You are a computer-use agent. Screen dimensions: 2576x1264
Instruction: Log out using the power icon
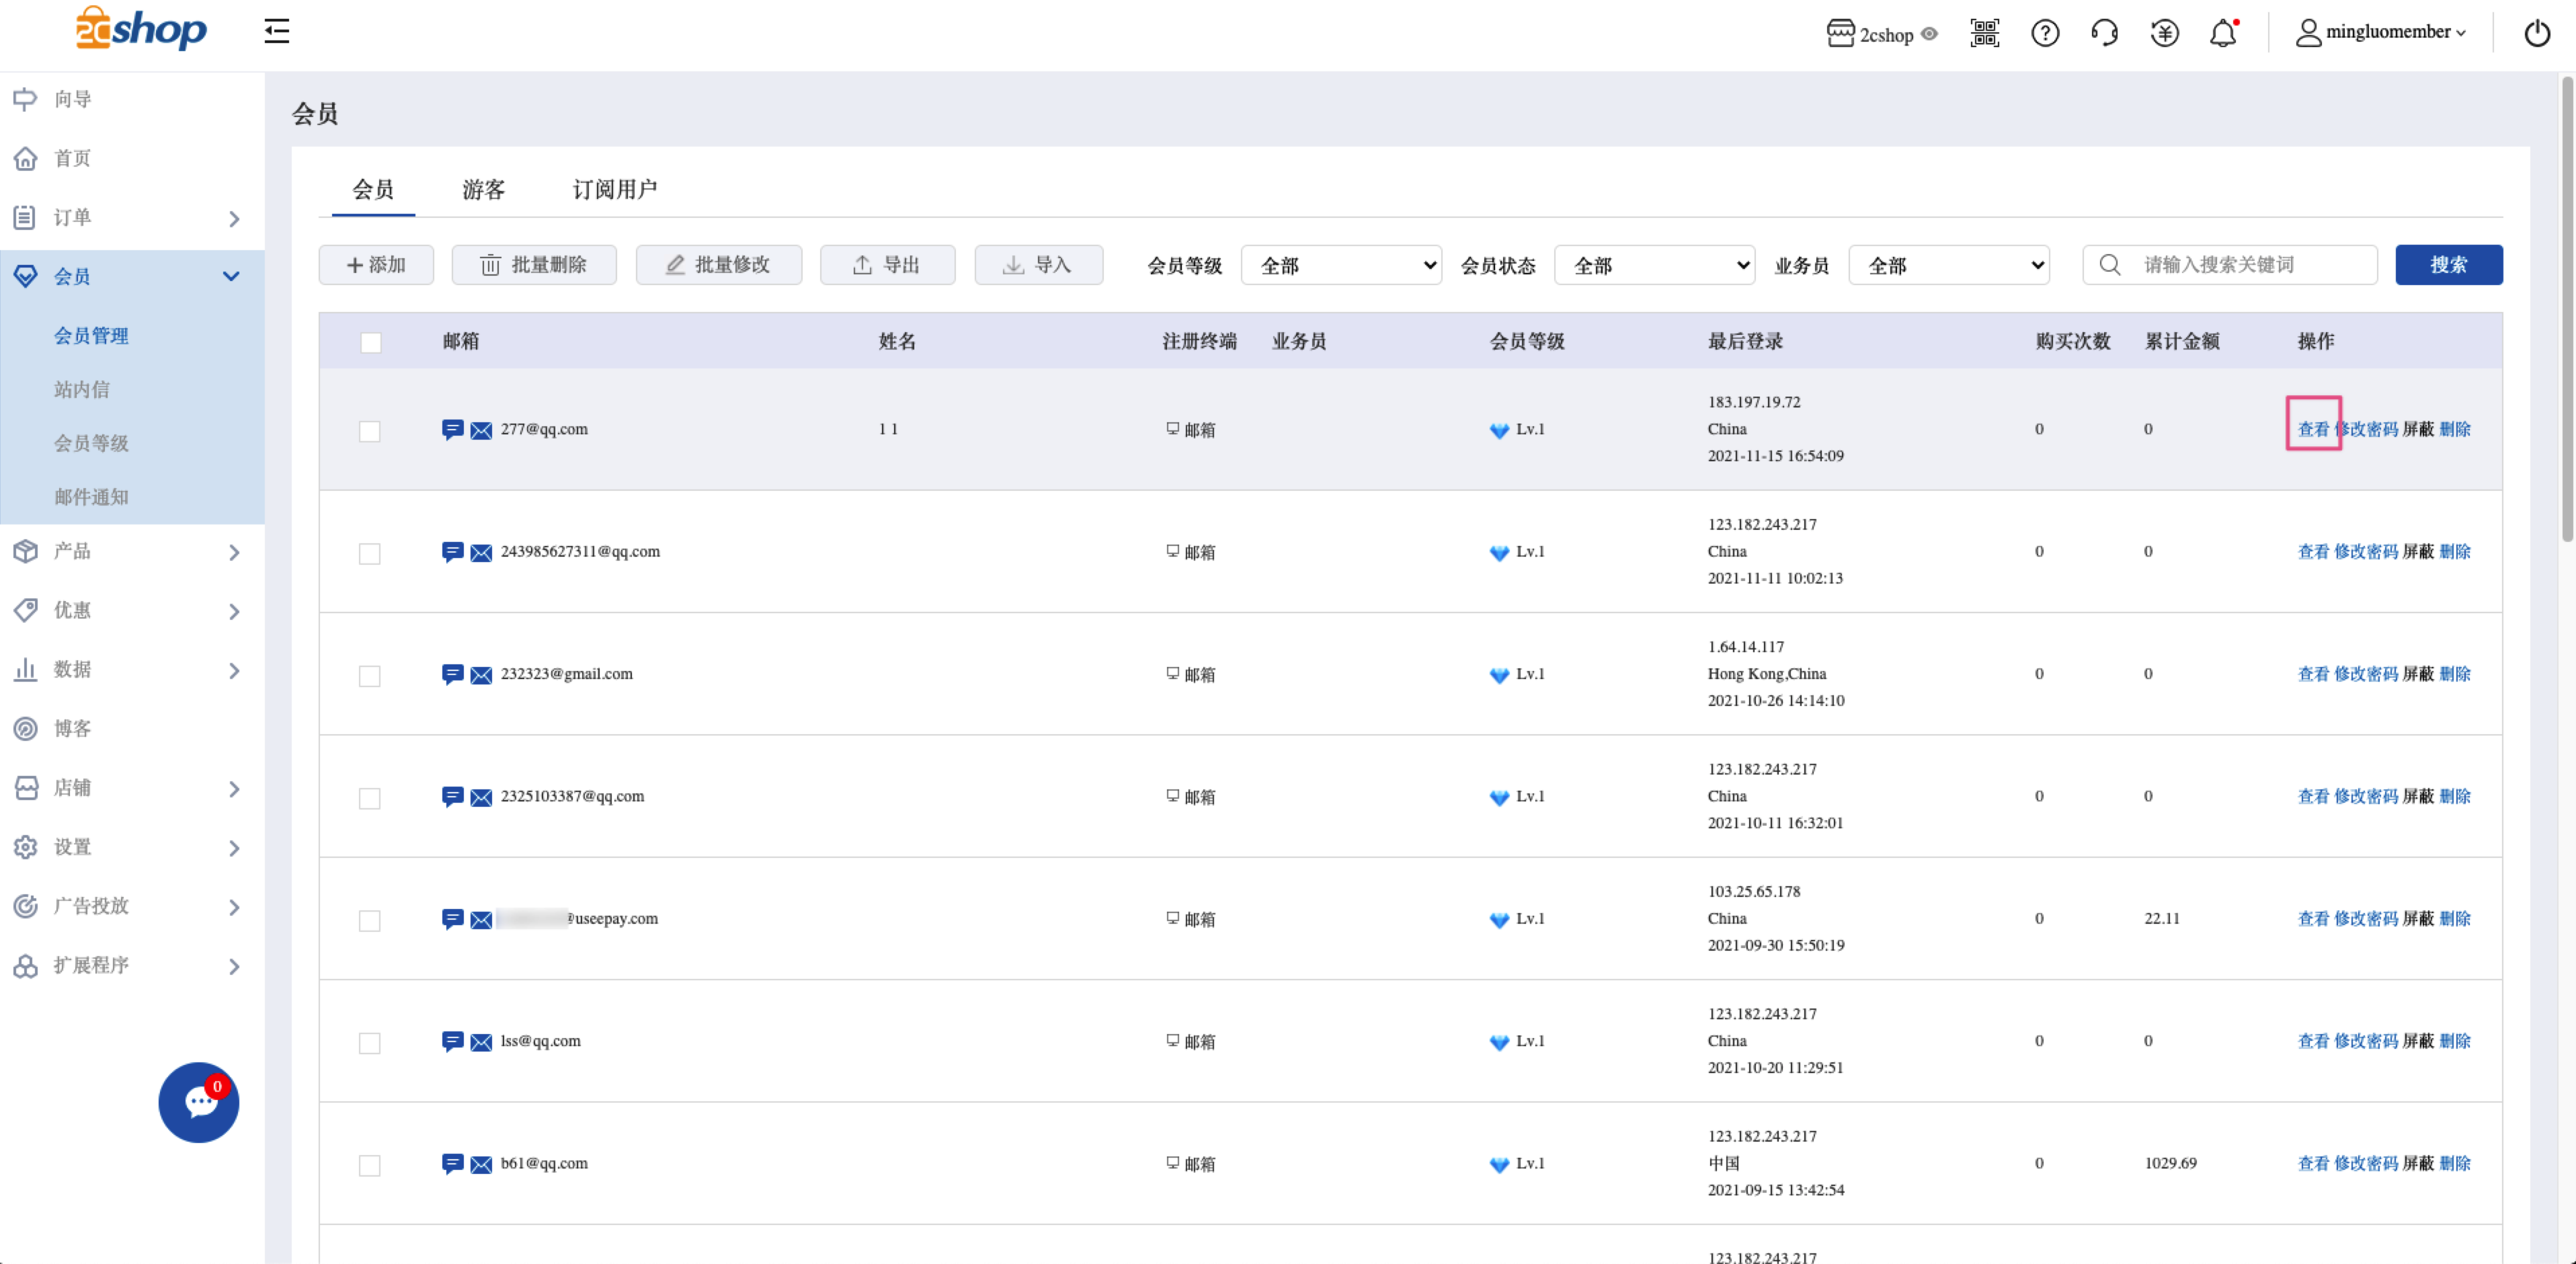click(x=2537, y=33)
